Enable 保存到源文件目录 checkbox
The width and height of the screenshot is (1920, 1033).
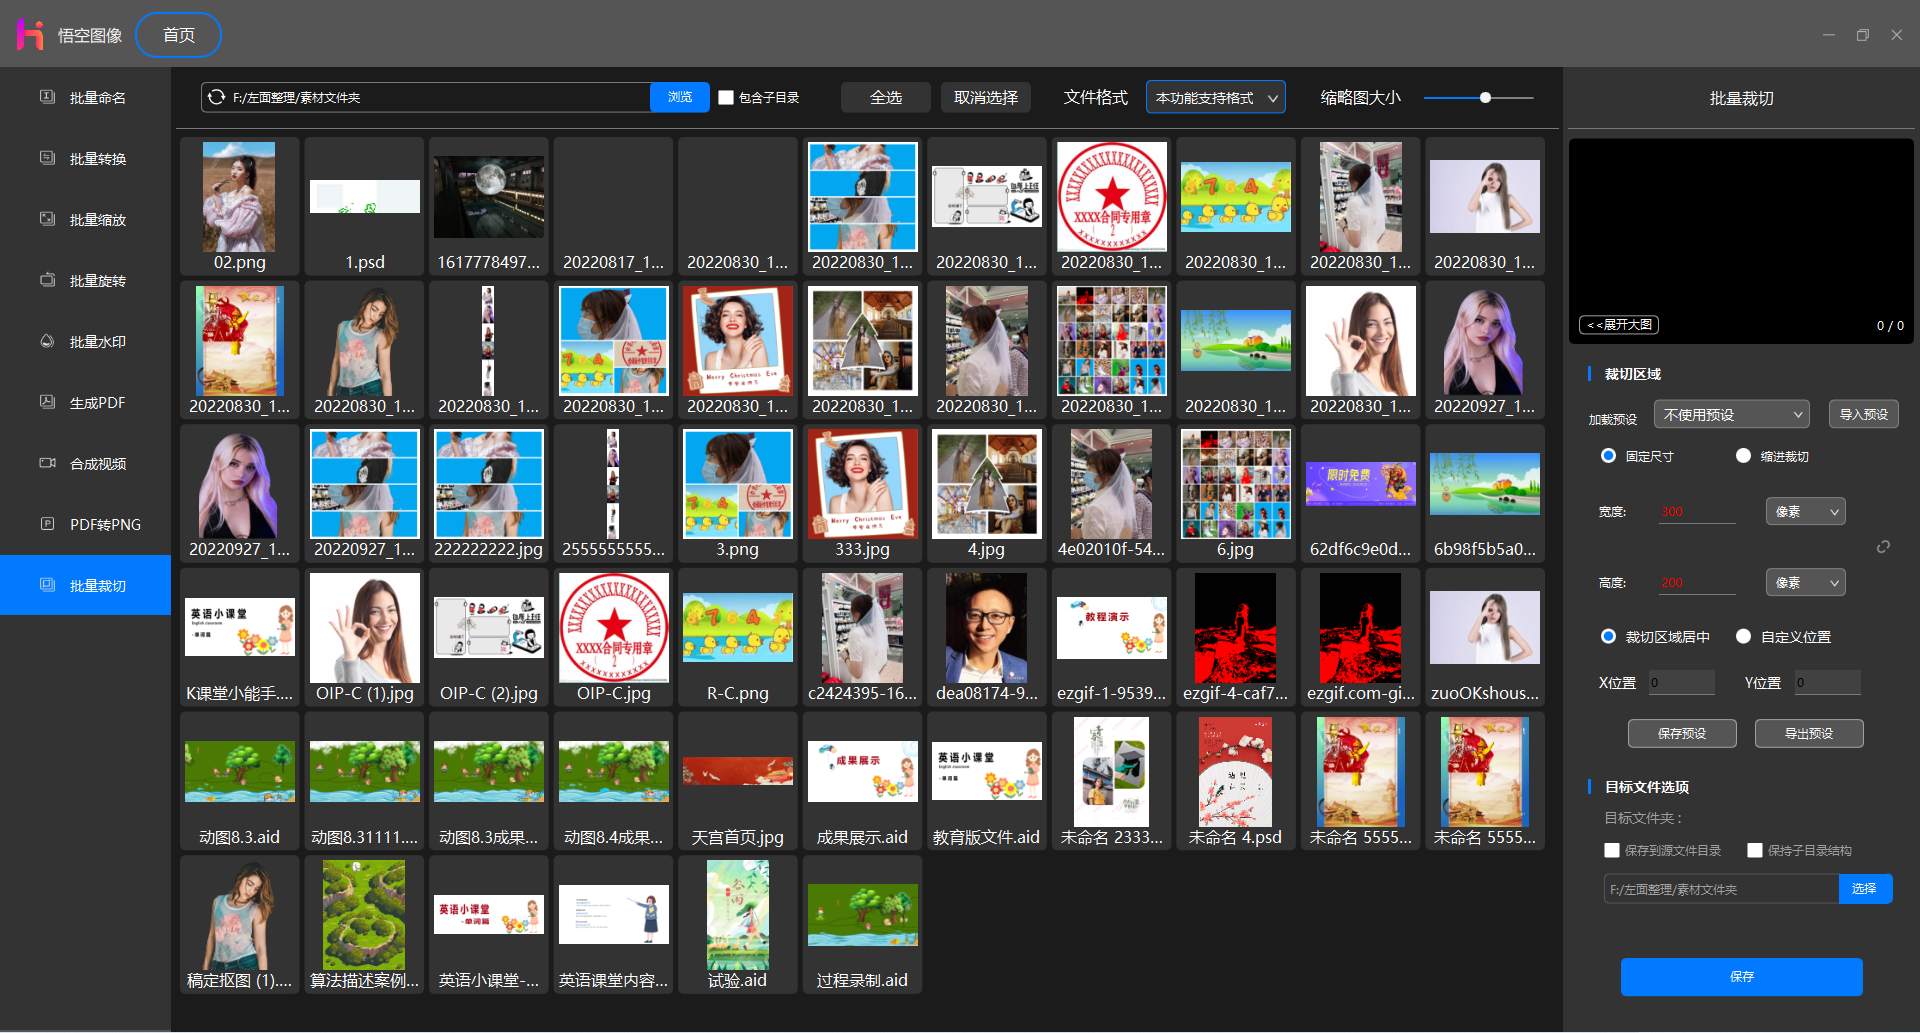pos(1612,851)
